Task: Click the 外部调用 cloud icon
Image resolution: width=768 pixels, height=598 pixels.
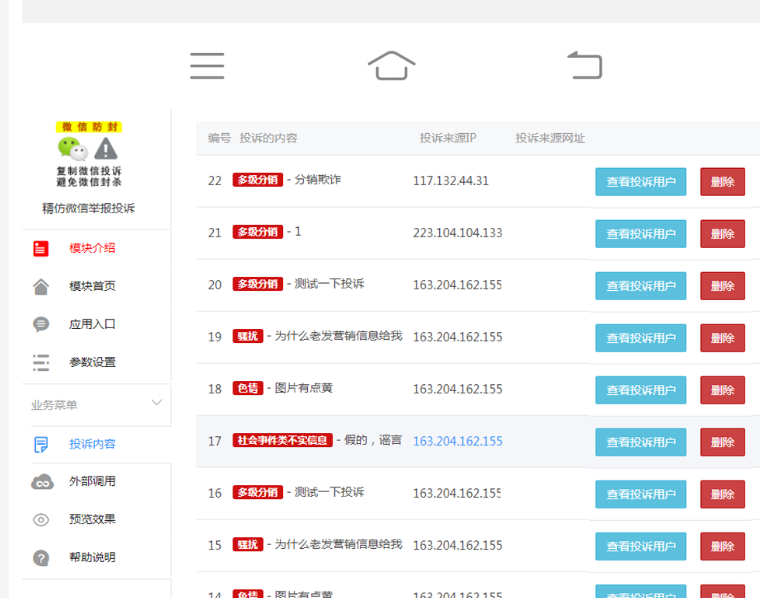Action: tap(42, 482)
